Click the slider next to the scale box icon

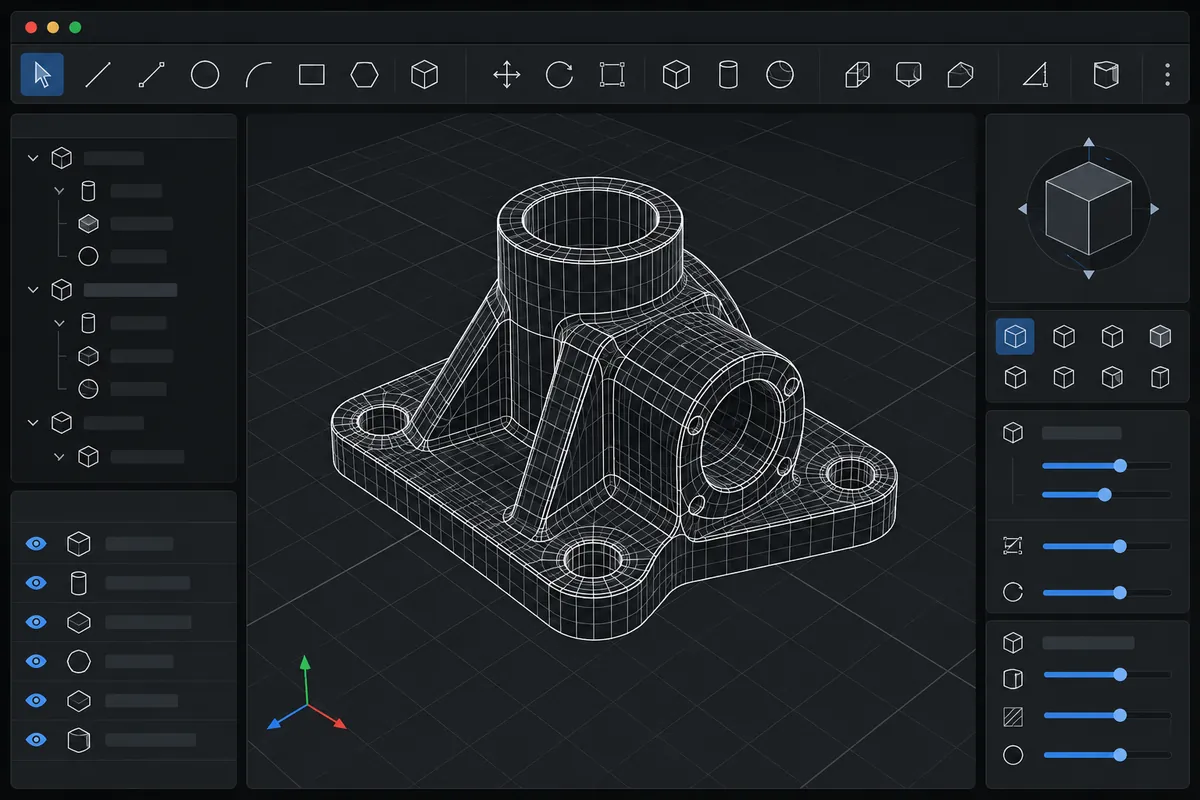[1106, 546]
